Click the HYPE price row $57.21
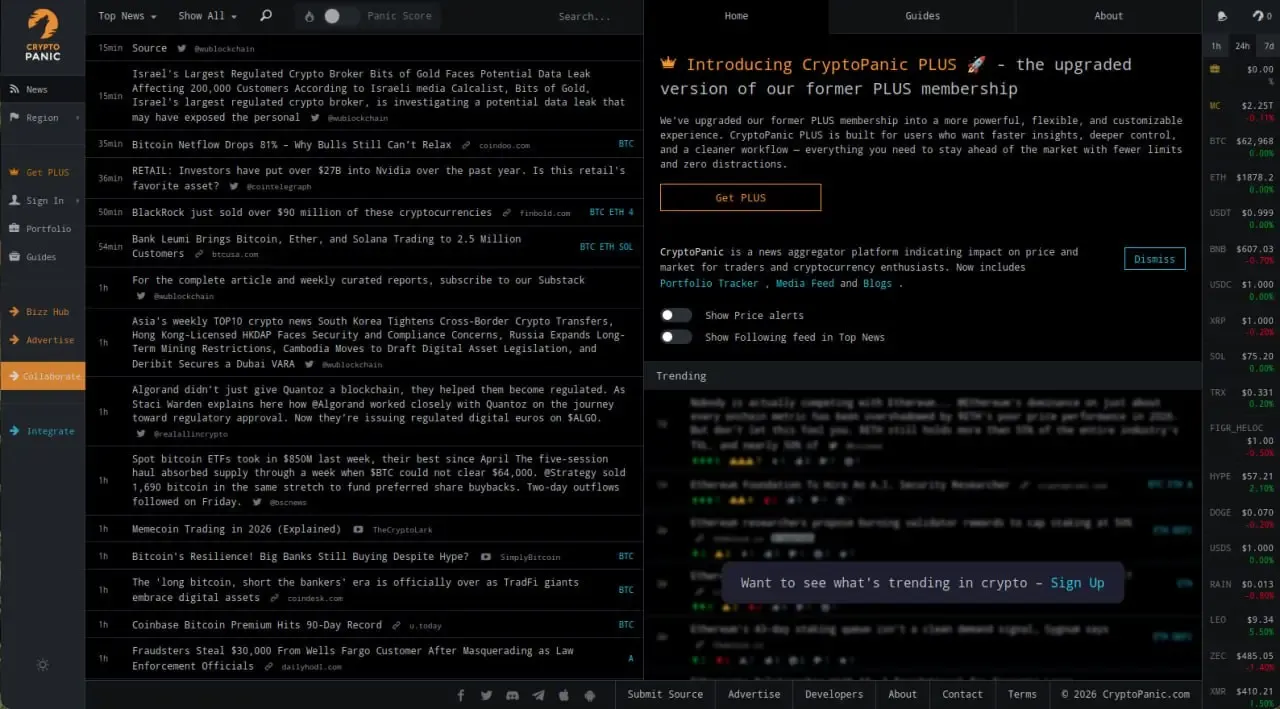 [x=1241, y=482]
